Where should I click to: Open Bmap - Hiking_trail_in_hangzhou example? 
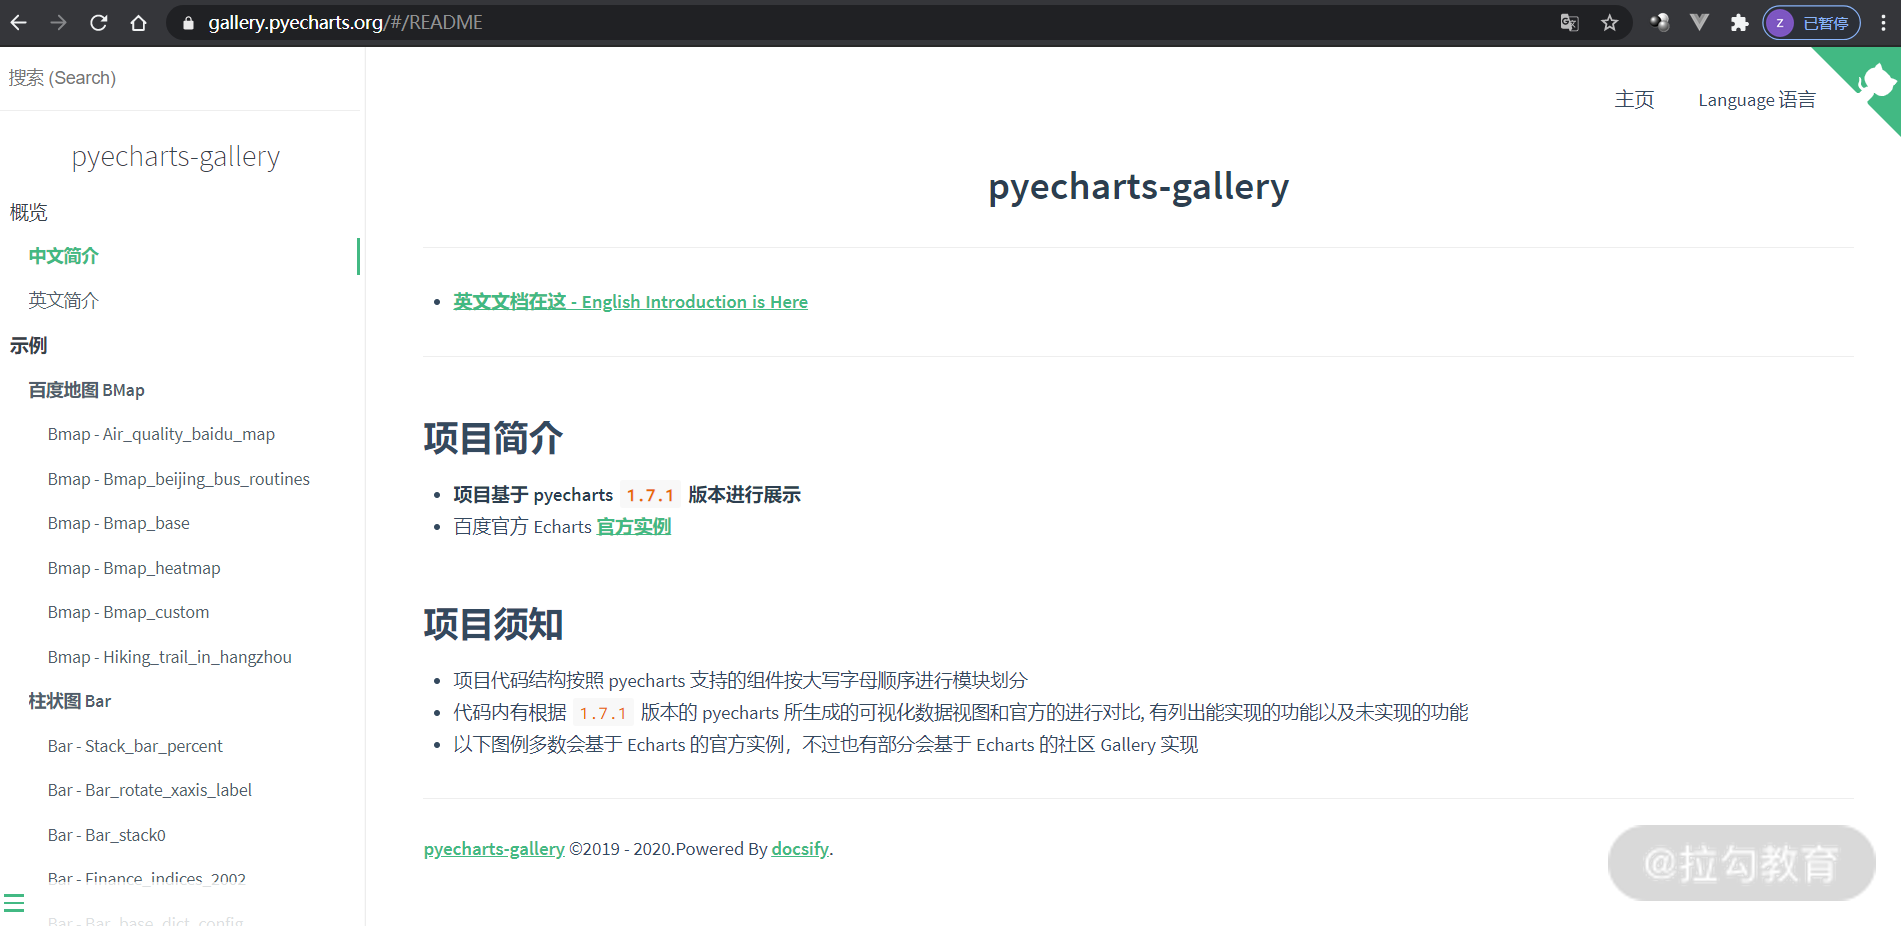coord(170,657)
